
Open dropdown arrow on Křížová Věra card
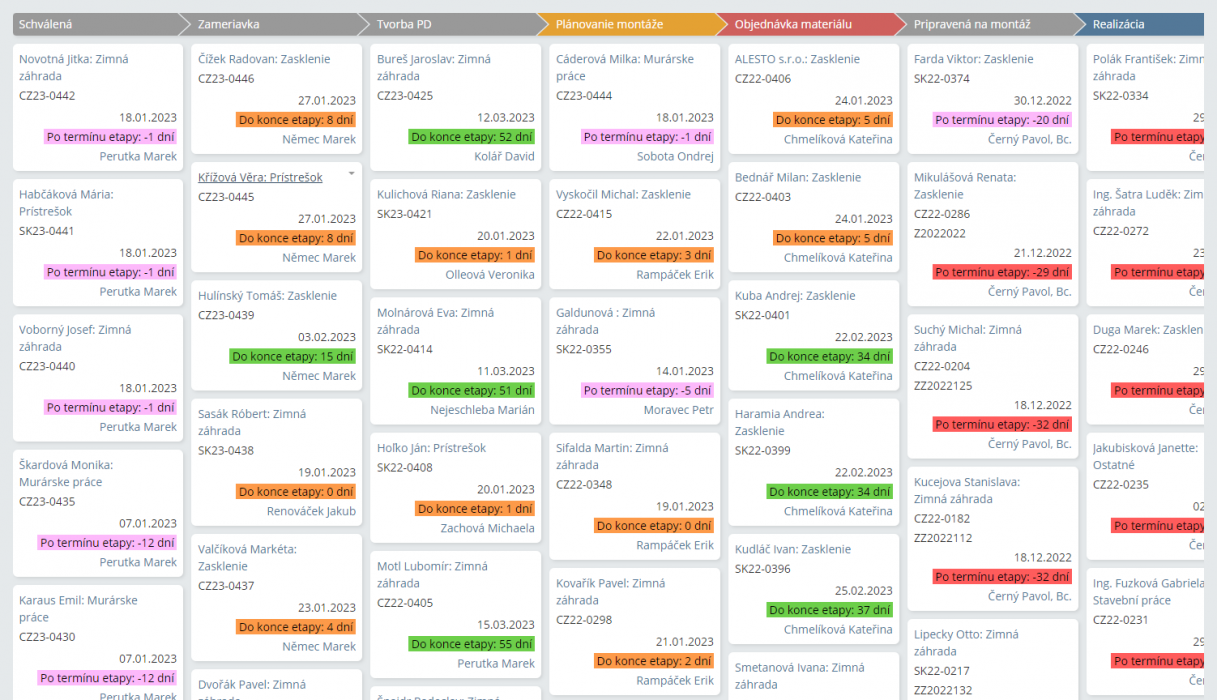(351, 174)
